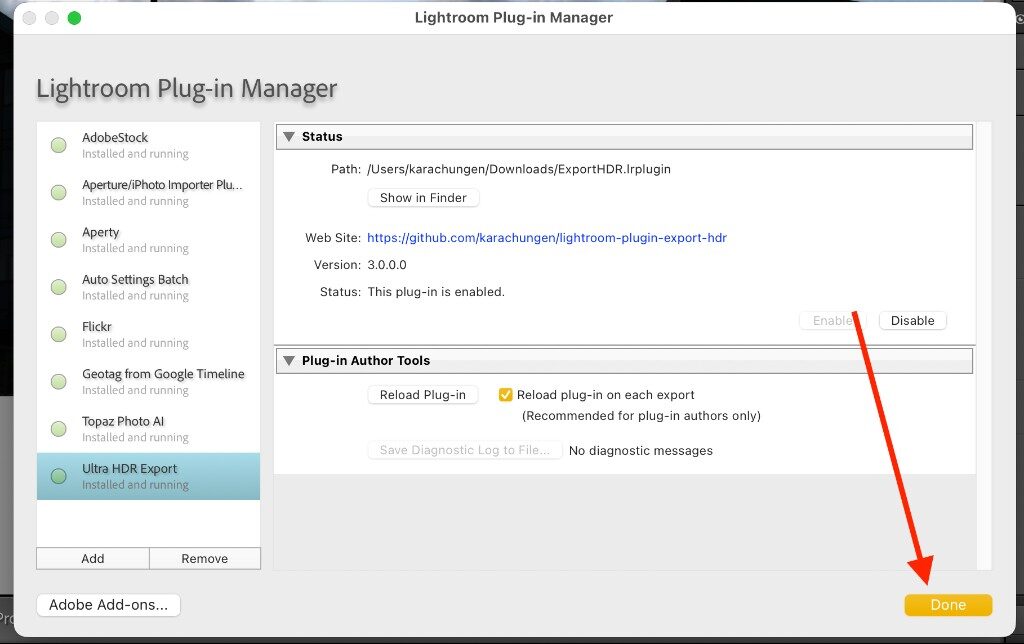1024x644 pixels.
Task: Click the Plug-in Author Tools header bar
Action: click(x=624, y=361)
